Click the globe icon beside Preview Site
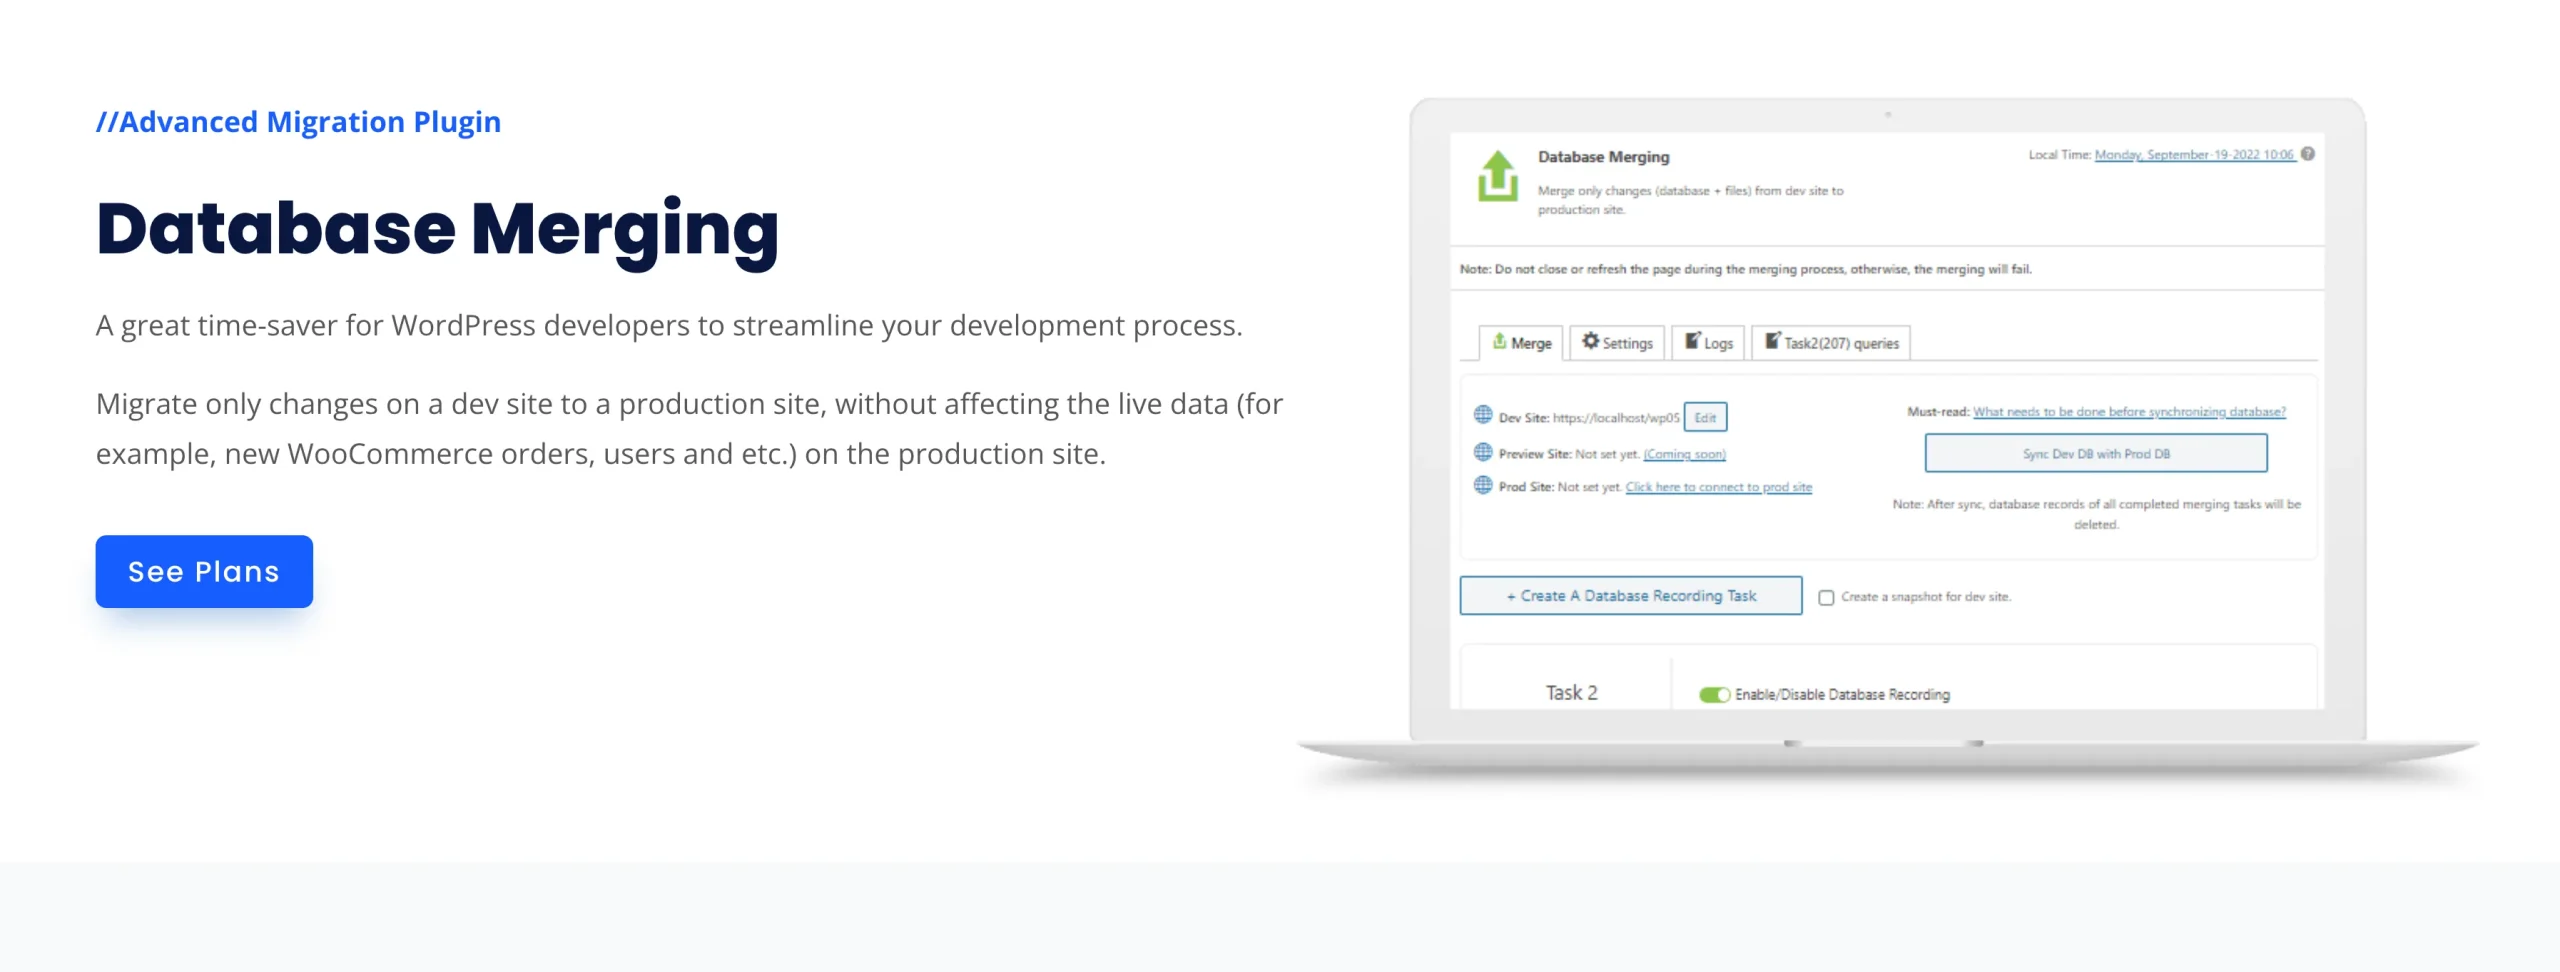 point(1483,452)
